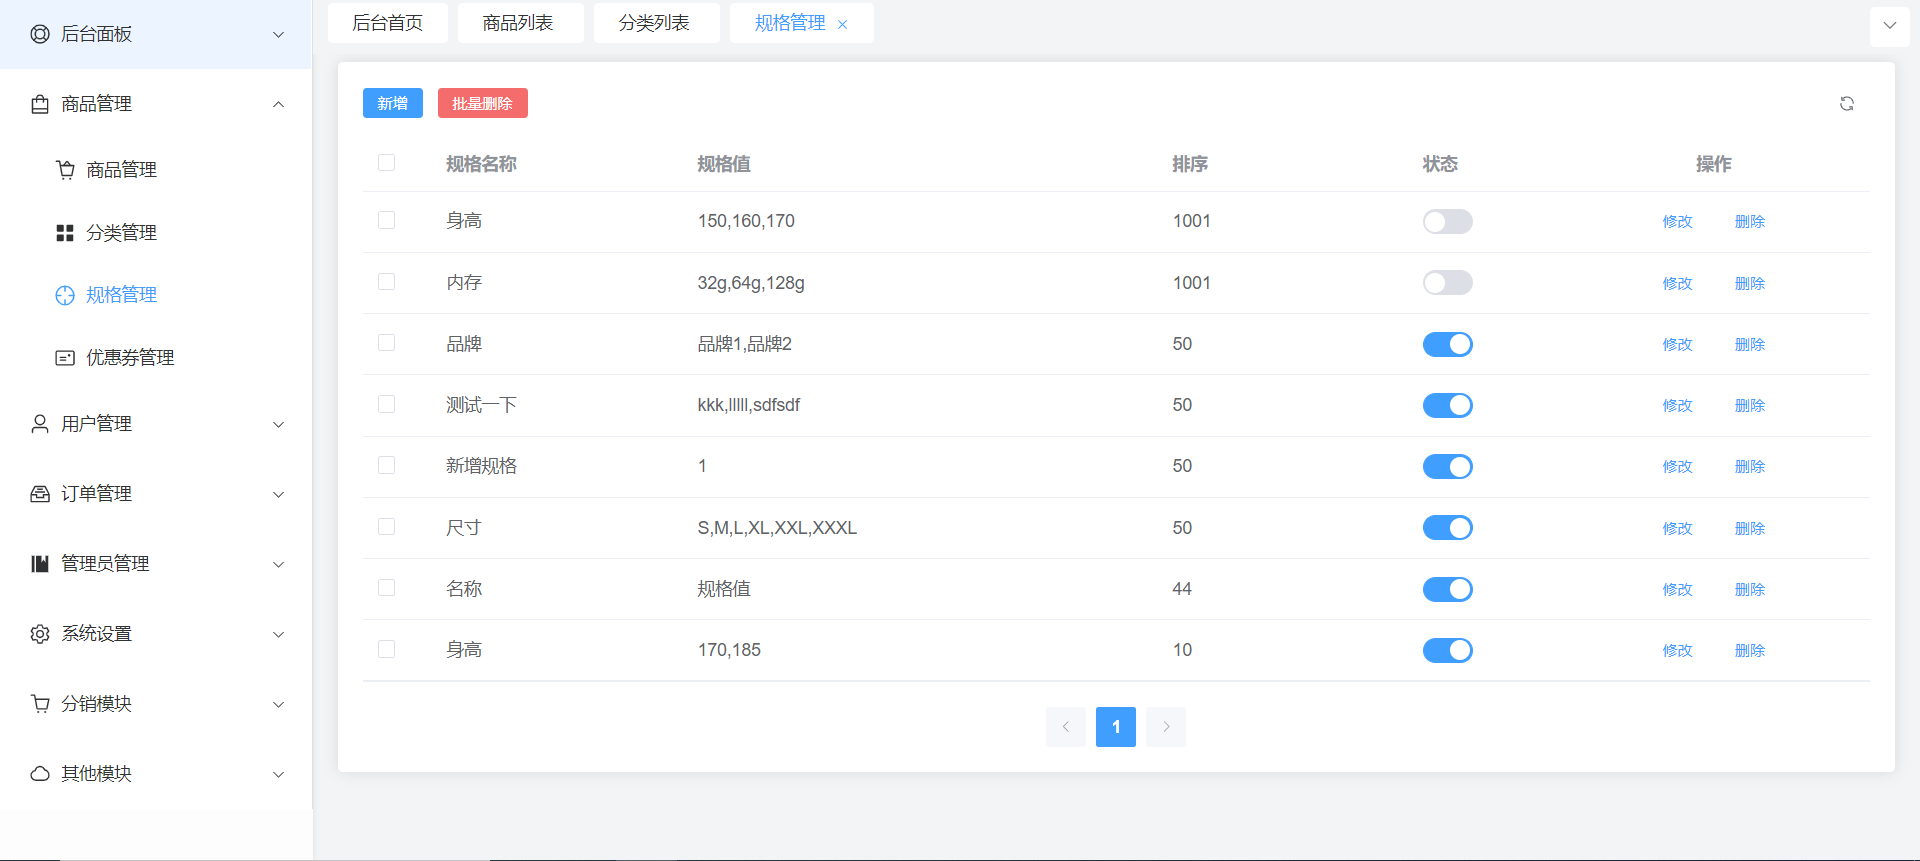1920x861 pixels.
Task: Click the order icon beside 订单管理
Action: (40, 494)
